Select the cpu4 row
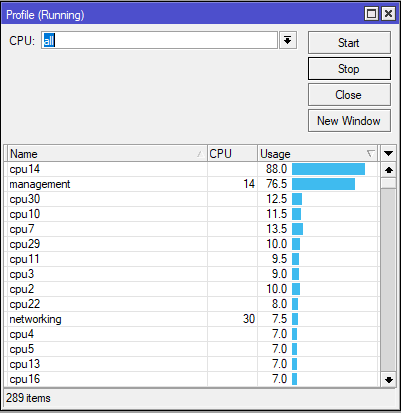 (x=192, y=334)
